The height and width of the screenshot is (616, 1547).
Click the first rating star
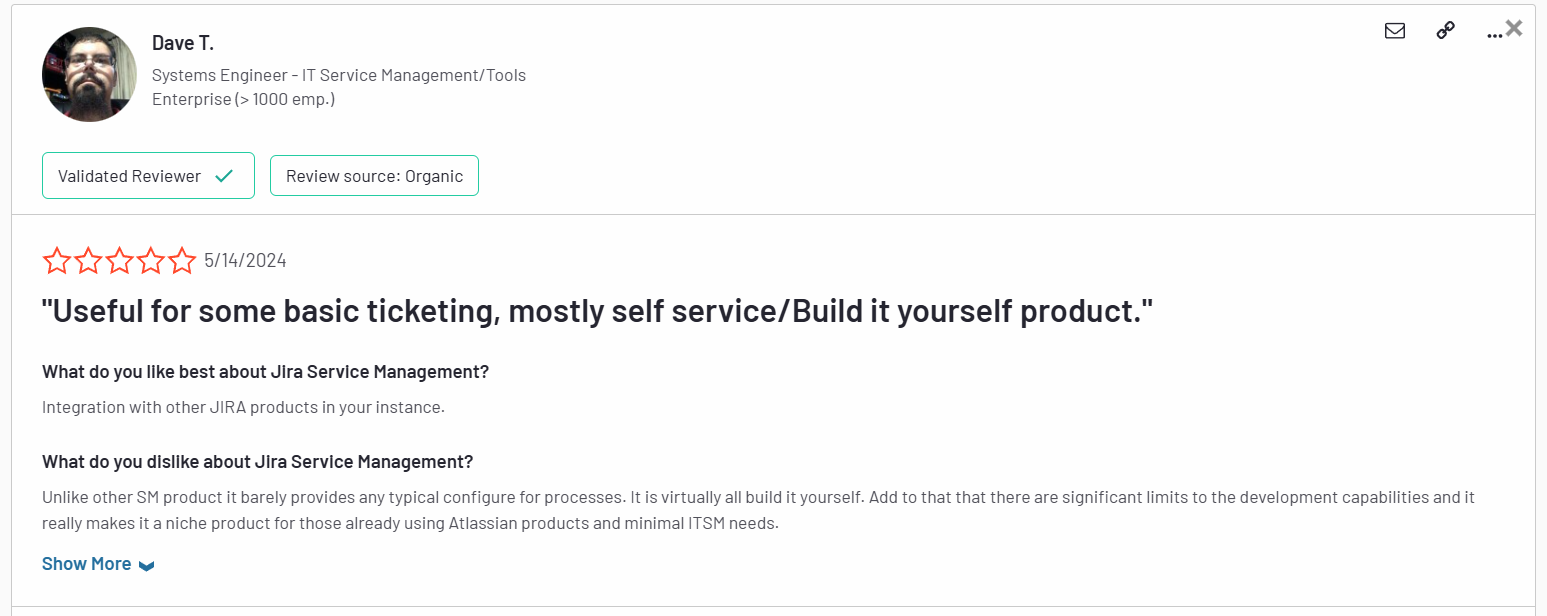click(x=57, y=261)
